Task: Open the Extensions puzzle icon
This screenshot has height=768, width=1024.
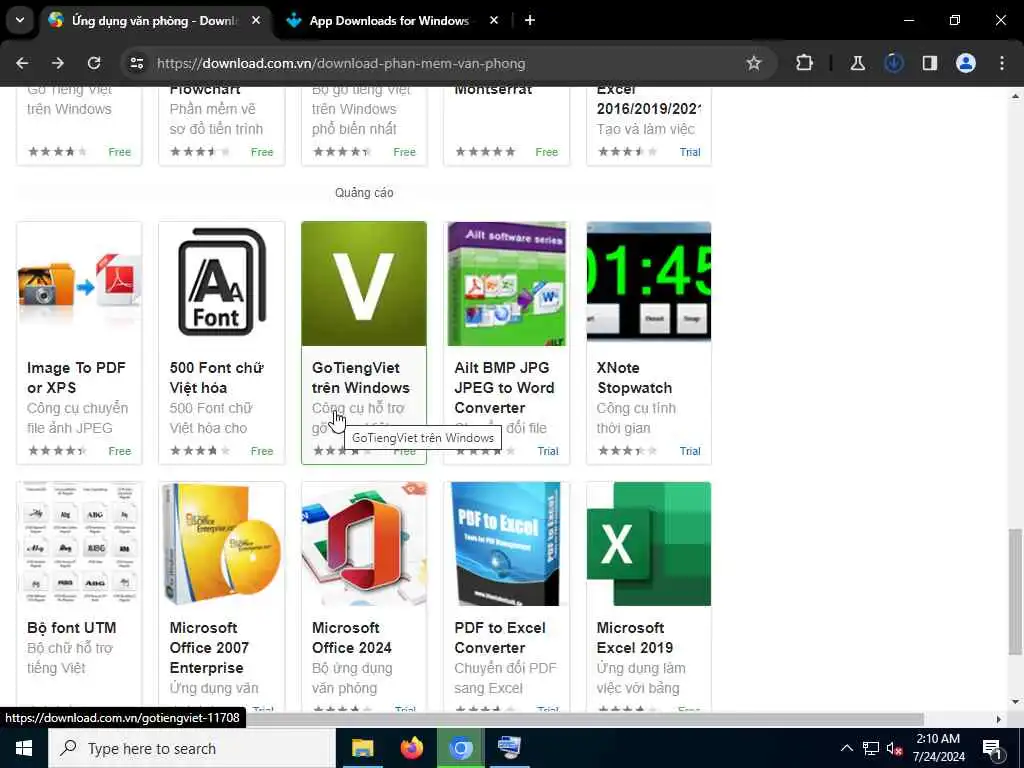Action: 805,63
